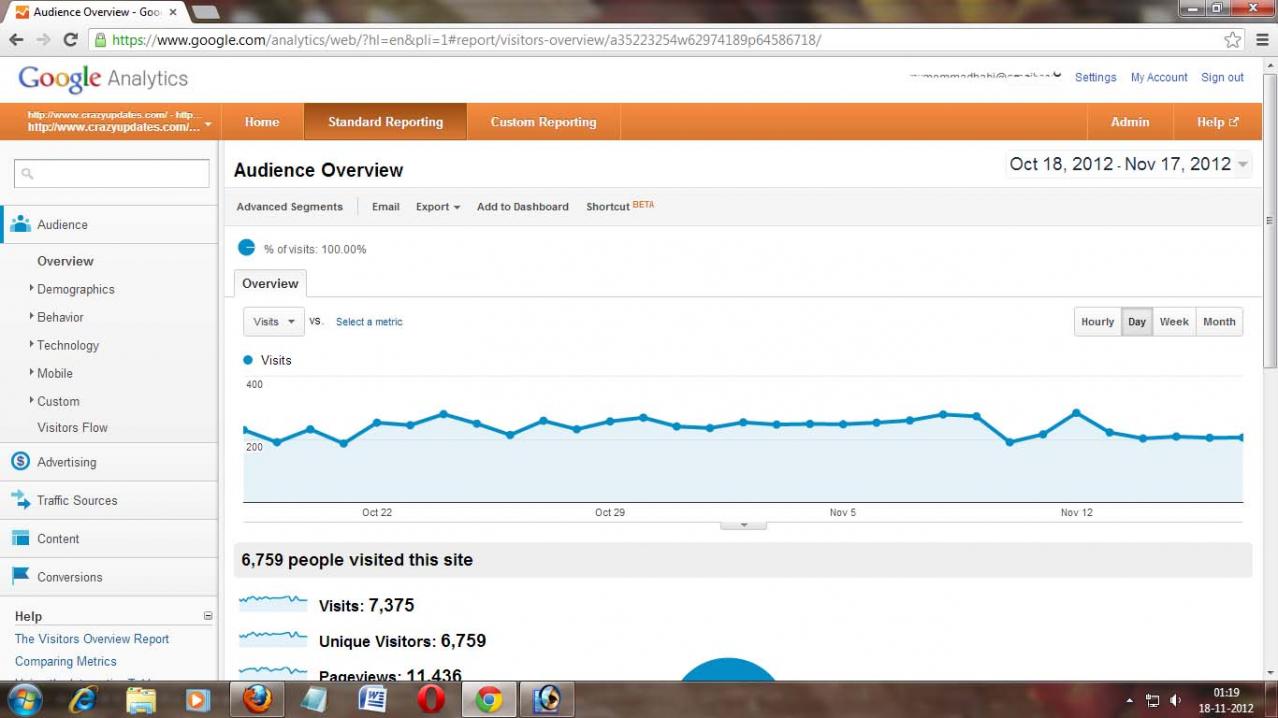This screenshot has height=718, width=1278.
Task: Click the Chrome taskbar icon
Action: (489, 700)
